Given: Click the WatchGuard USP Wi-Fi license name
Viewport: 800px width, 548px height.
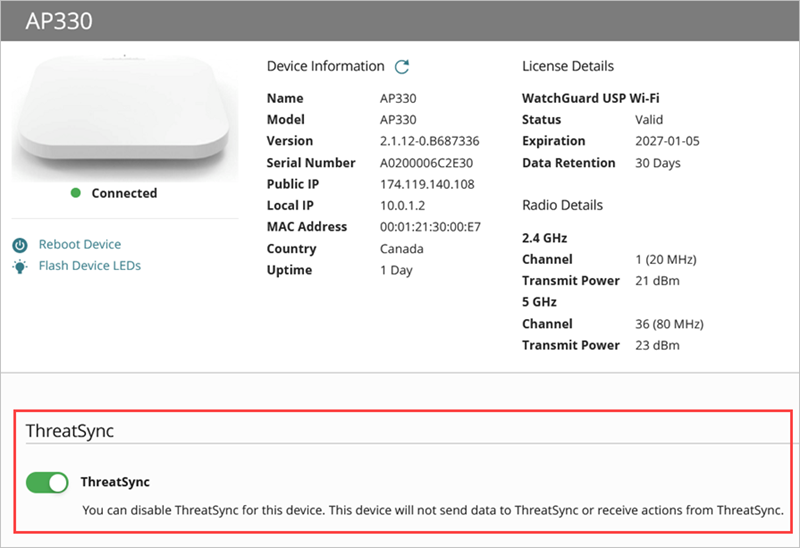Looking at the screenshot, I should [x=590, y=98].
